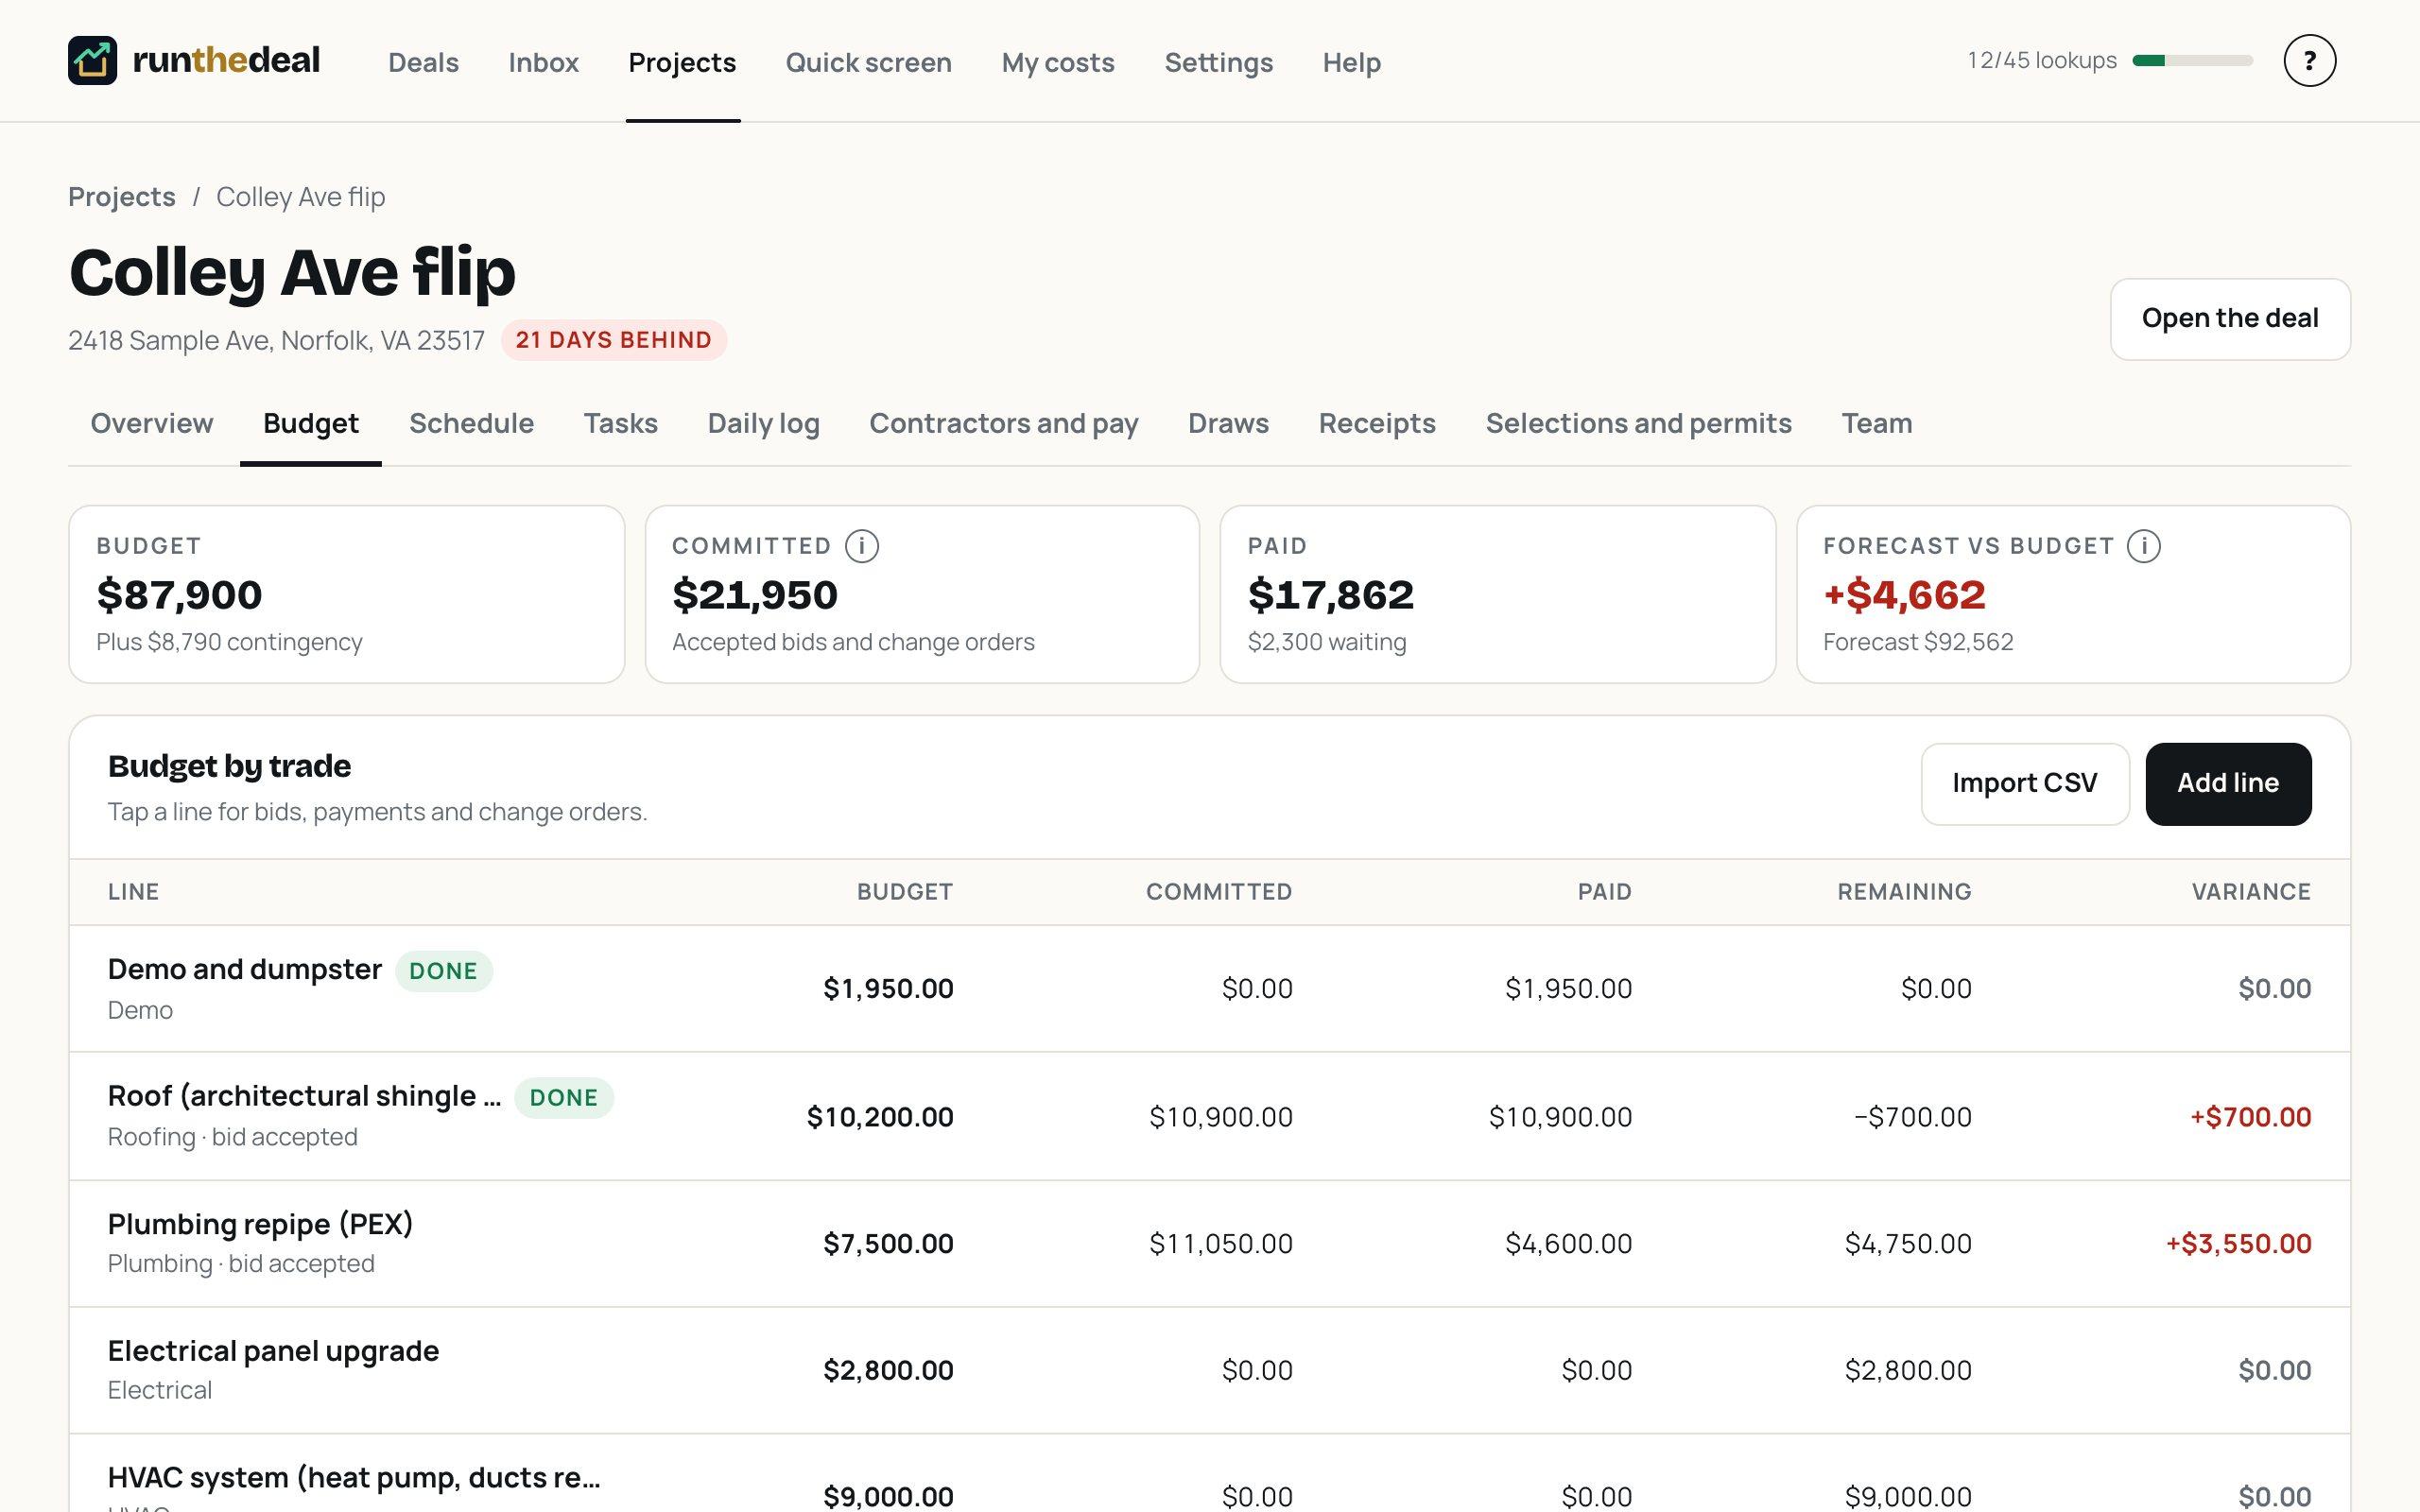The width and height of the screenshot is (2420, 1512).
Task: Click the Paid $17,862 card
Action: point(1497,594)
